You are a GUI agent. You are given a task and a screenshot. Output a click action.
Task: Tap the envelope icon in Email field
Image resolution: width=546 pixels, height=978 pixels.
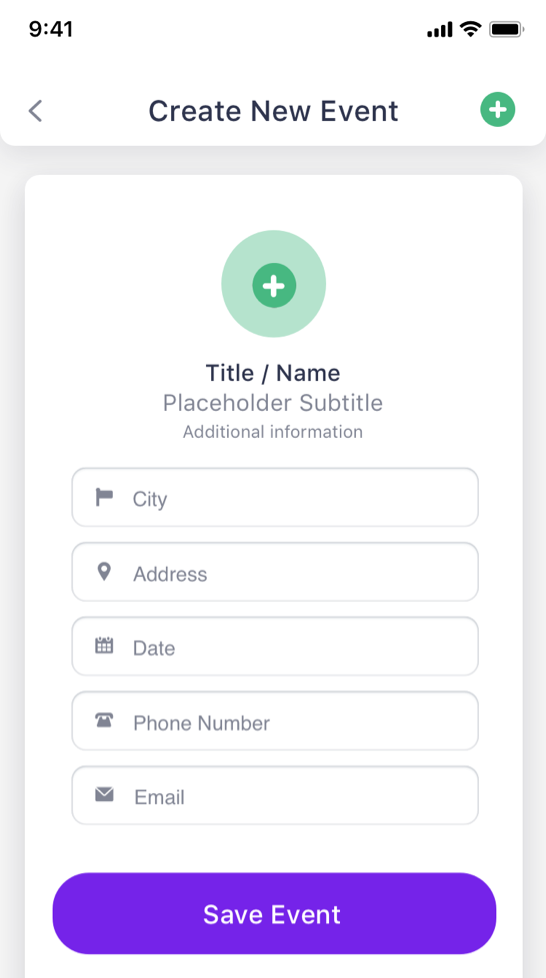[x=104, y=795]
